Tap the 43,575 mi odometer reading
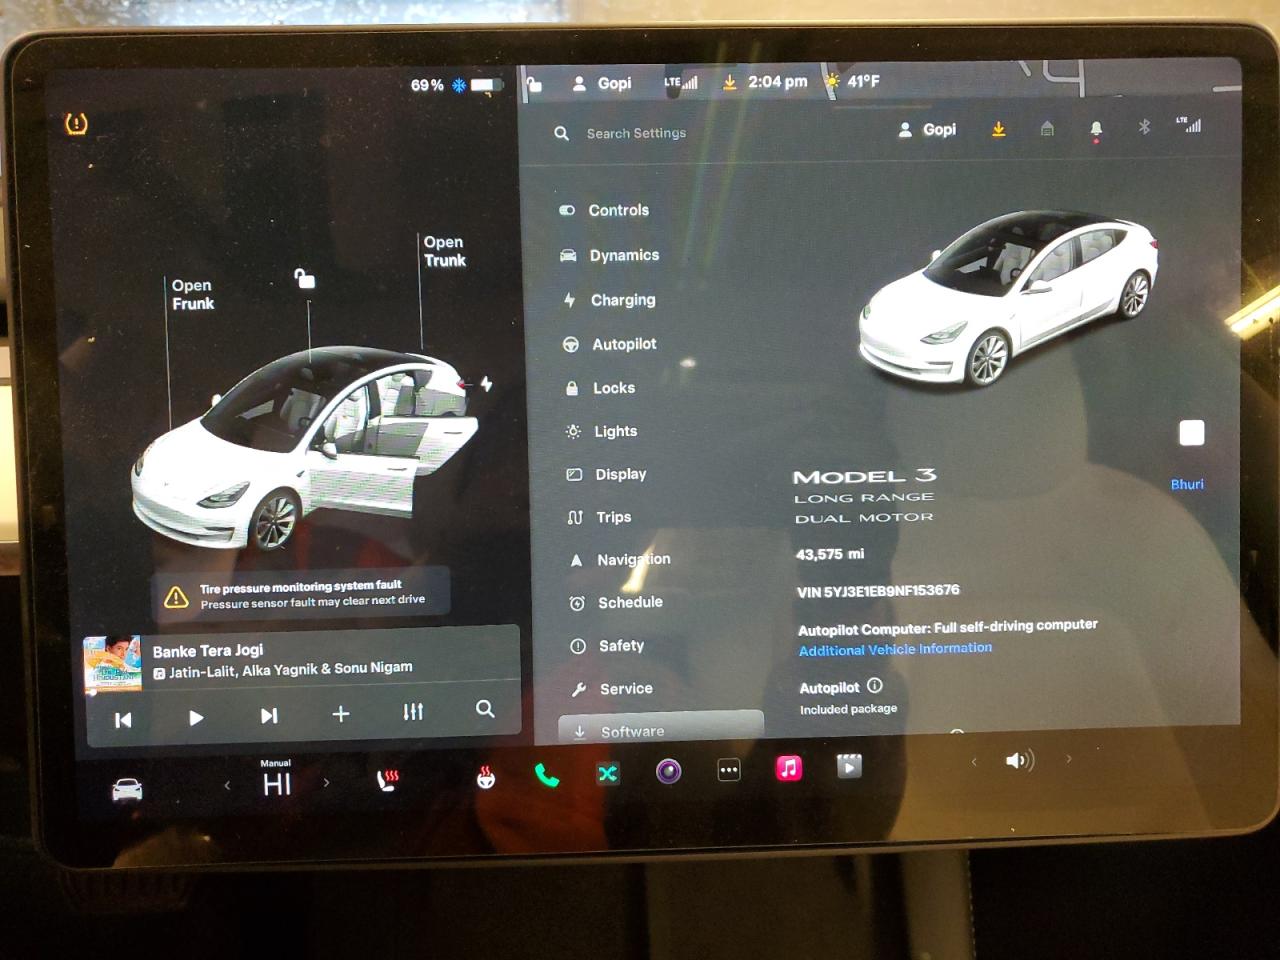This screenshot has width=1280, height=960. click(830, 554)
